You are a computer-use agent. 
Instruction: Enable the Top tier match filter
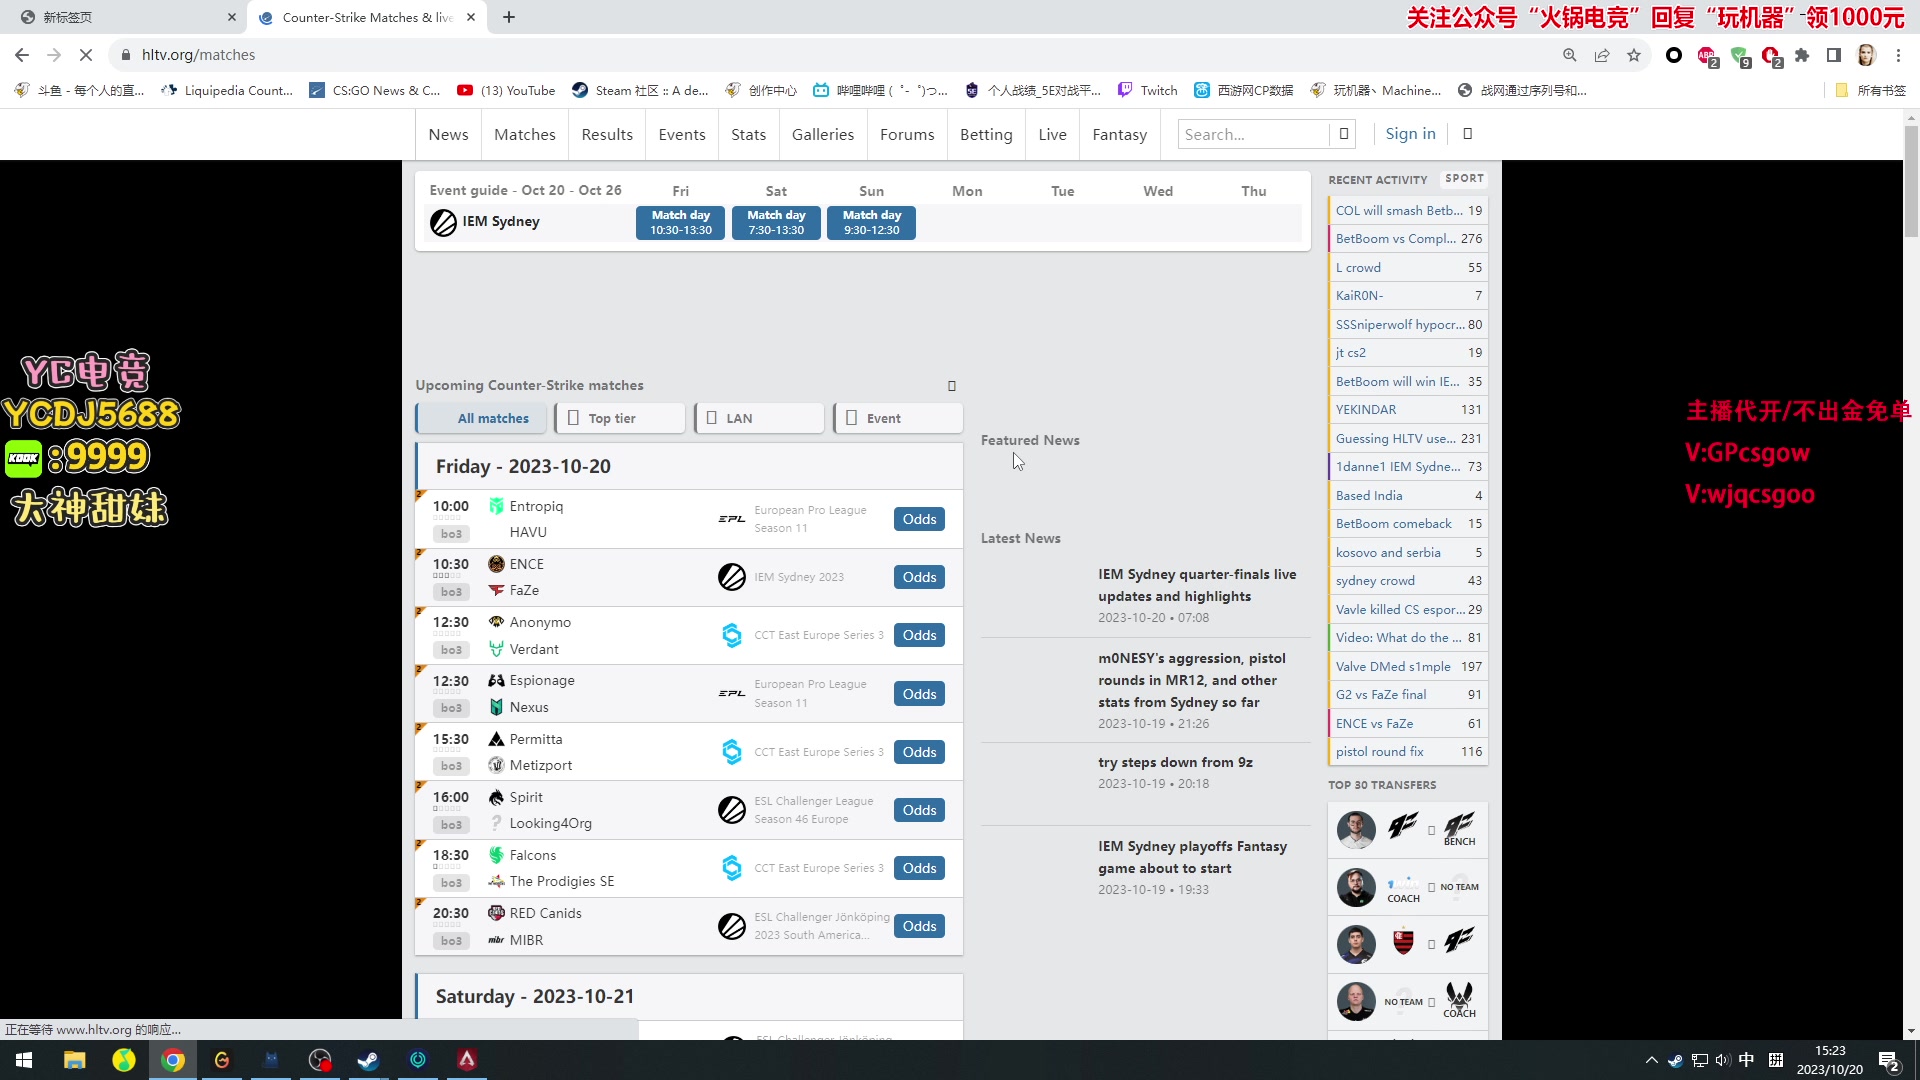click(620, 418)
